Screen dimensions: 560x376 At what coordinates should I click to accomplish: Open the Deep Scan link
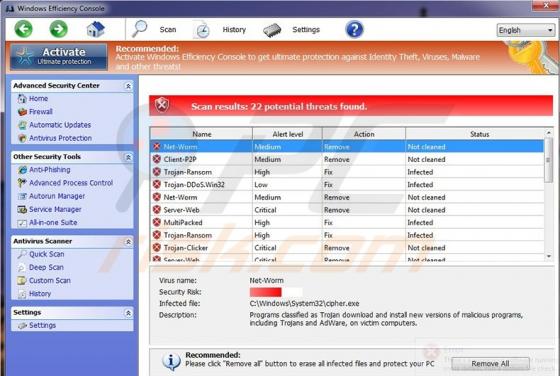pyautogui.click(x=46, y=267)
